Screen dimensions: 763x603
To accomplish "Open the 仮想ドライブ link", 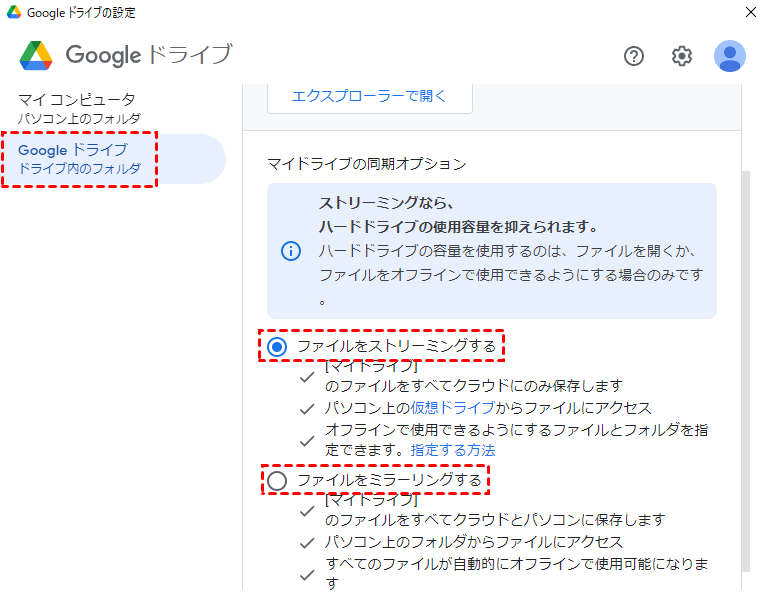I will pos(453,408).
